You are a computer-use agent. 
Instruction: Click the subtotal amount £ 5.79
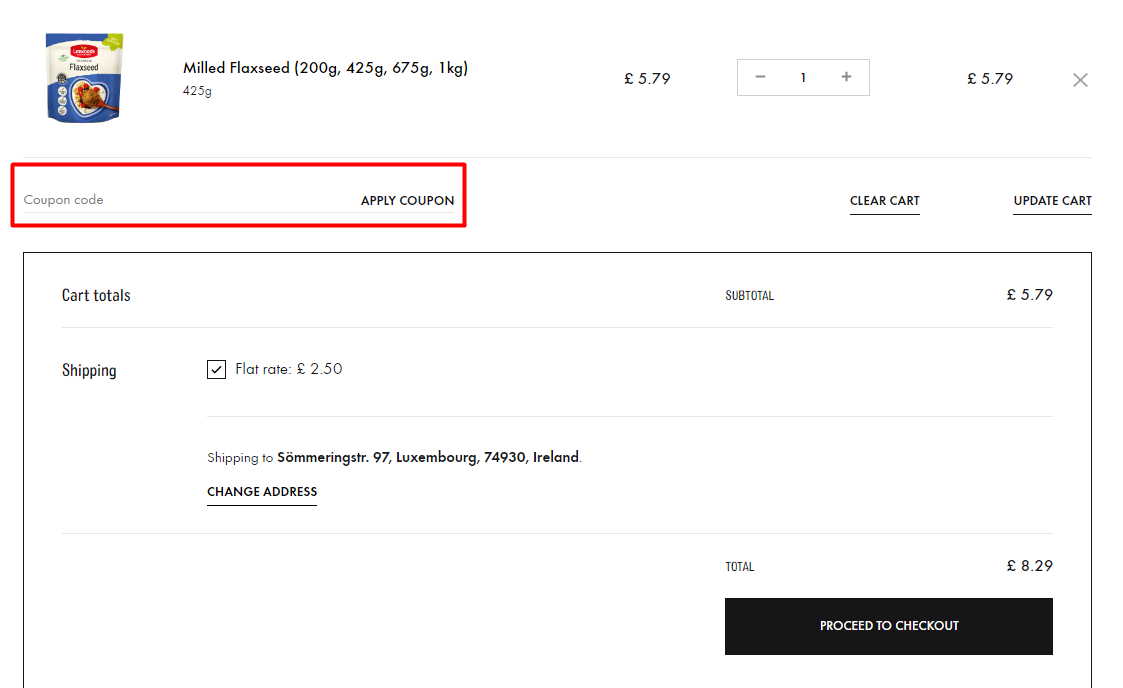coord(1029,295)
